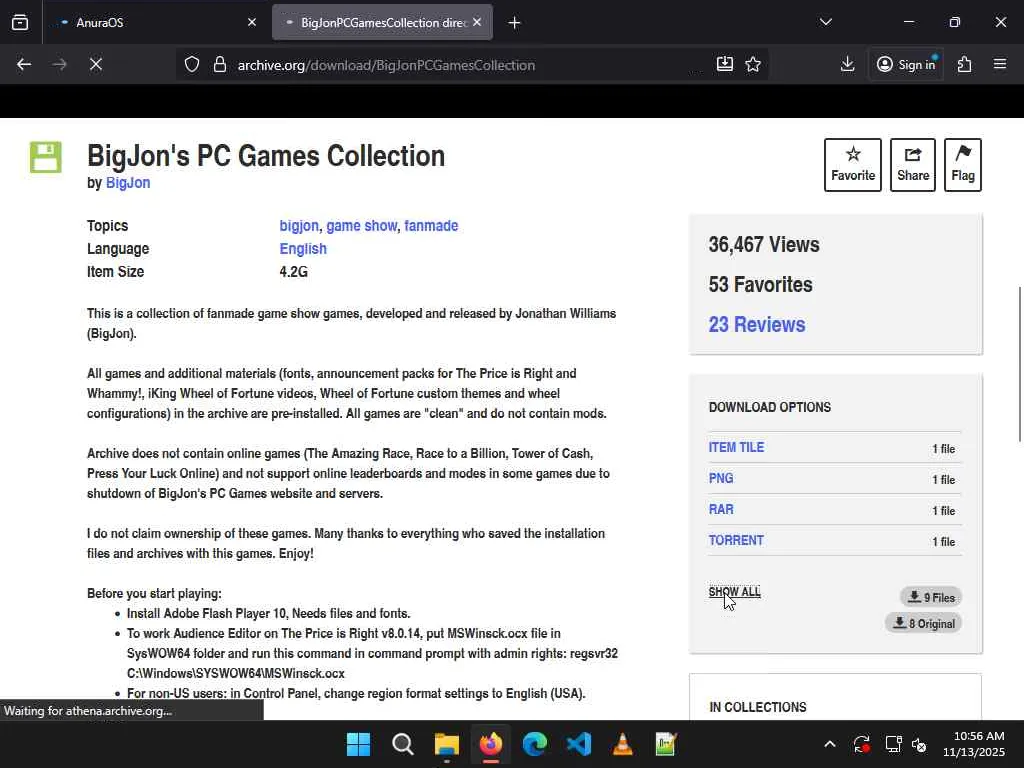1024x768 pixels.
Task: Click the install/save page icon in address bar
Action: point(725,64)
